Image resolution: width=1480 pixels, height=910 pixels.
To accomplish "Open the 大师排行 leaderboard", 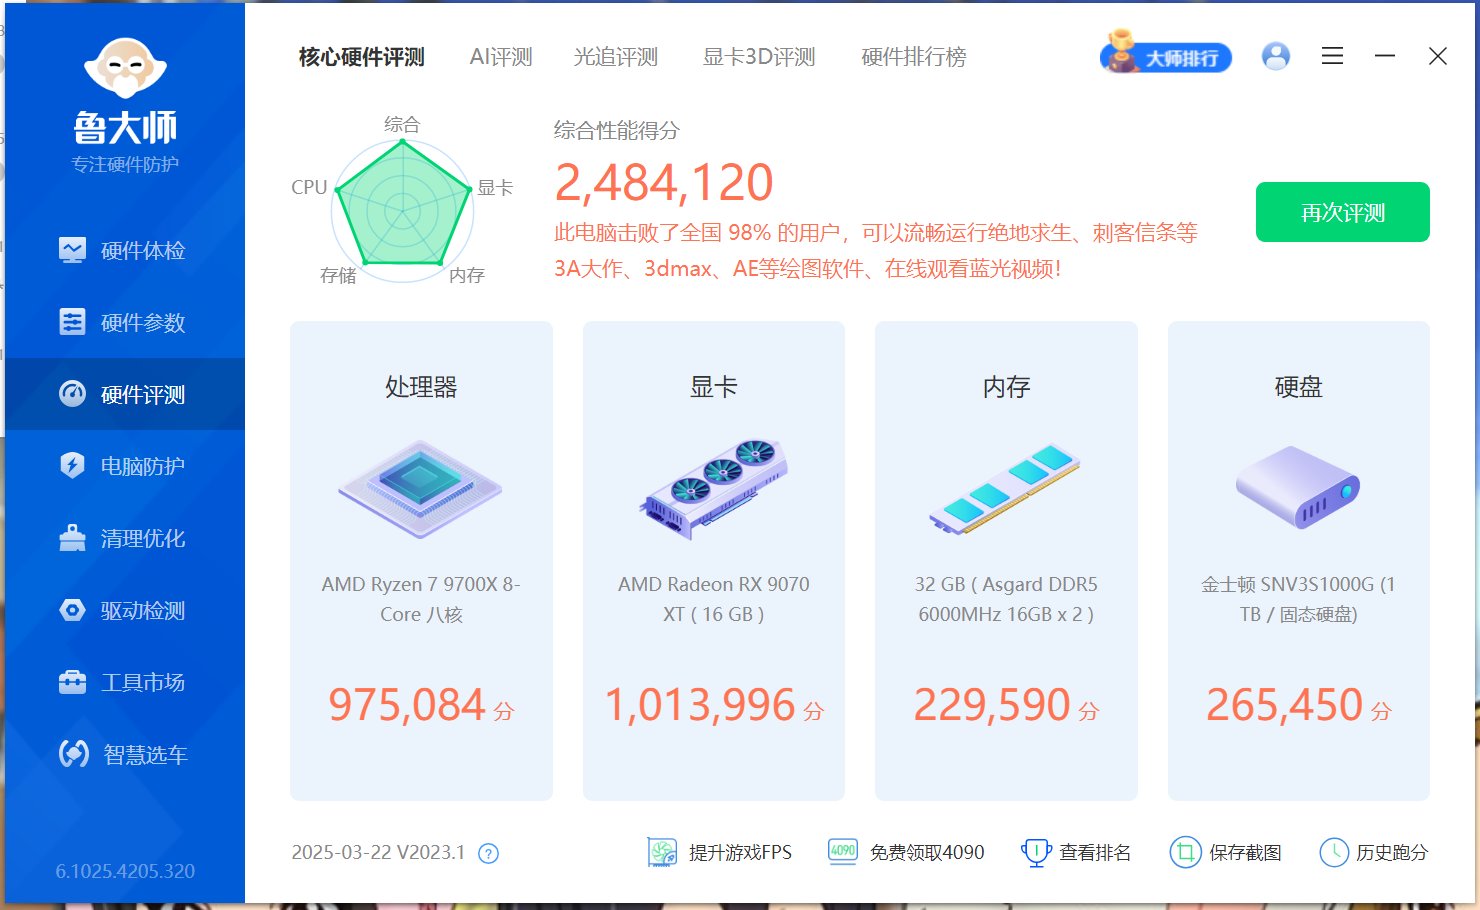I will click(1166, 57).
